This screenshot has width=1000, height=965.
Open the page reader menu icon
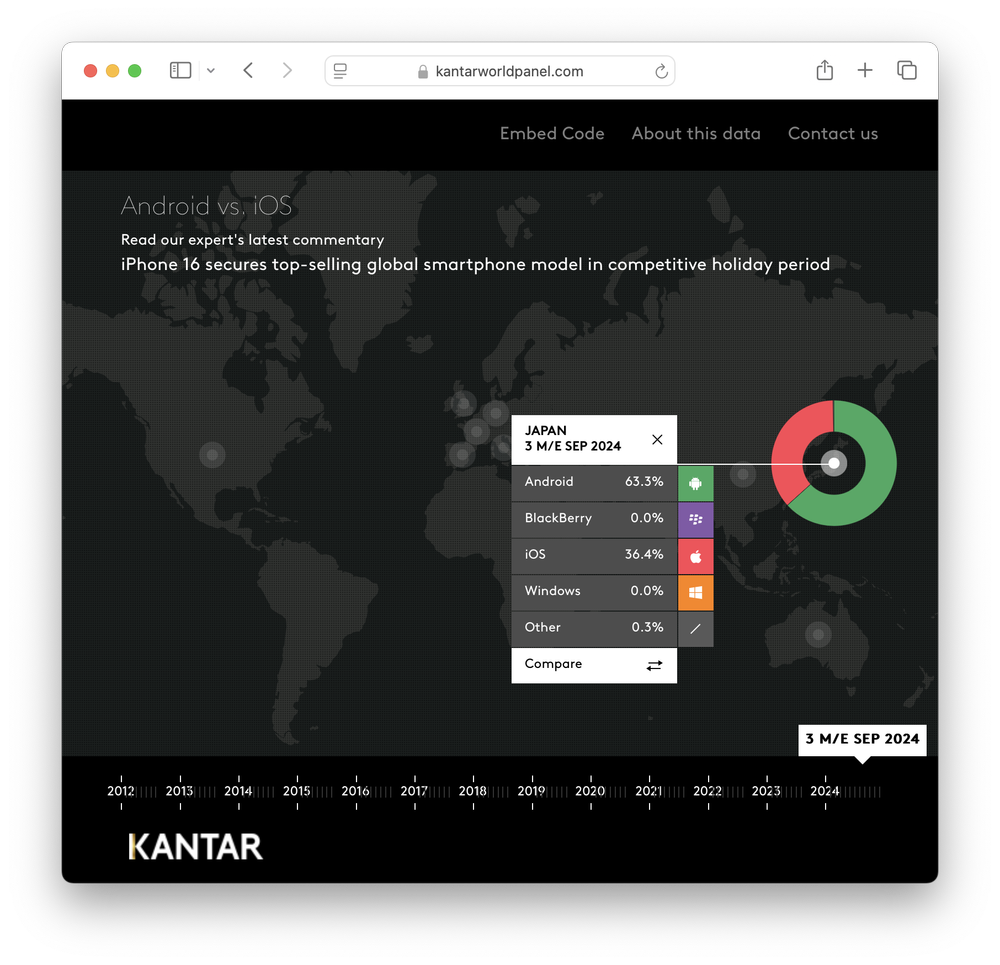(x=341, y=71)
